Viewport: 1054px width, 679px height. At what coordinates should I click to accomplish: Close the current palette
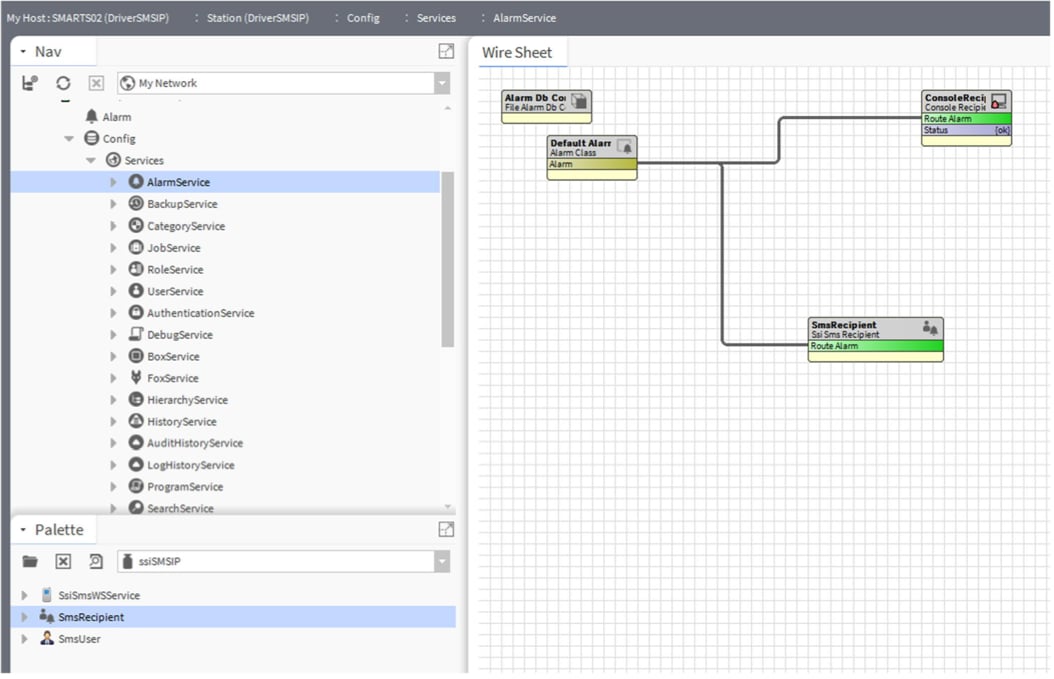[63, 561]
